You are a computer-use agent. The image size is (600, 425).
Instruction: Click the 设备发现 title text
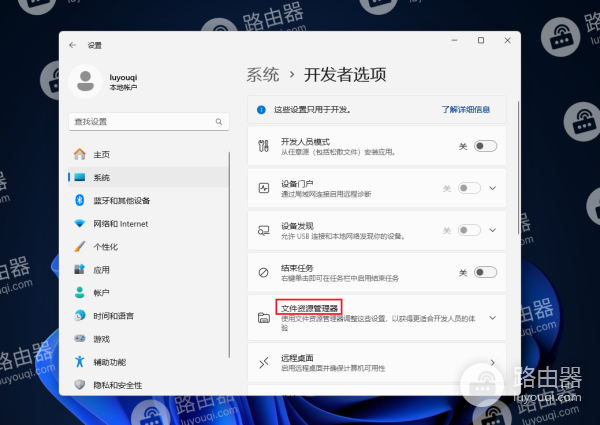point(297,226)
